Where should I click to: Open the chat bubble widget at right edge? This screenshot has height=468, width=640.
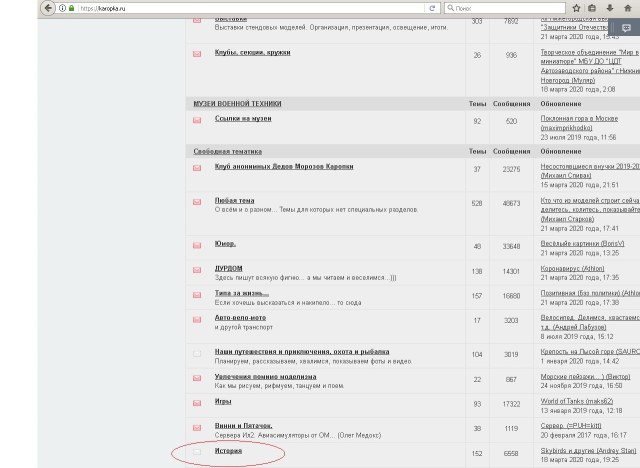coord(625,29)
